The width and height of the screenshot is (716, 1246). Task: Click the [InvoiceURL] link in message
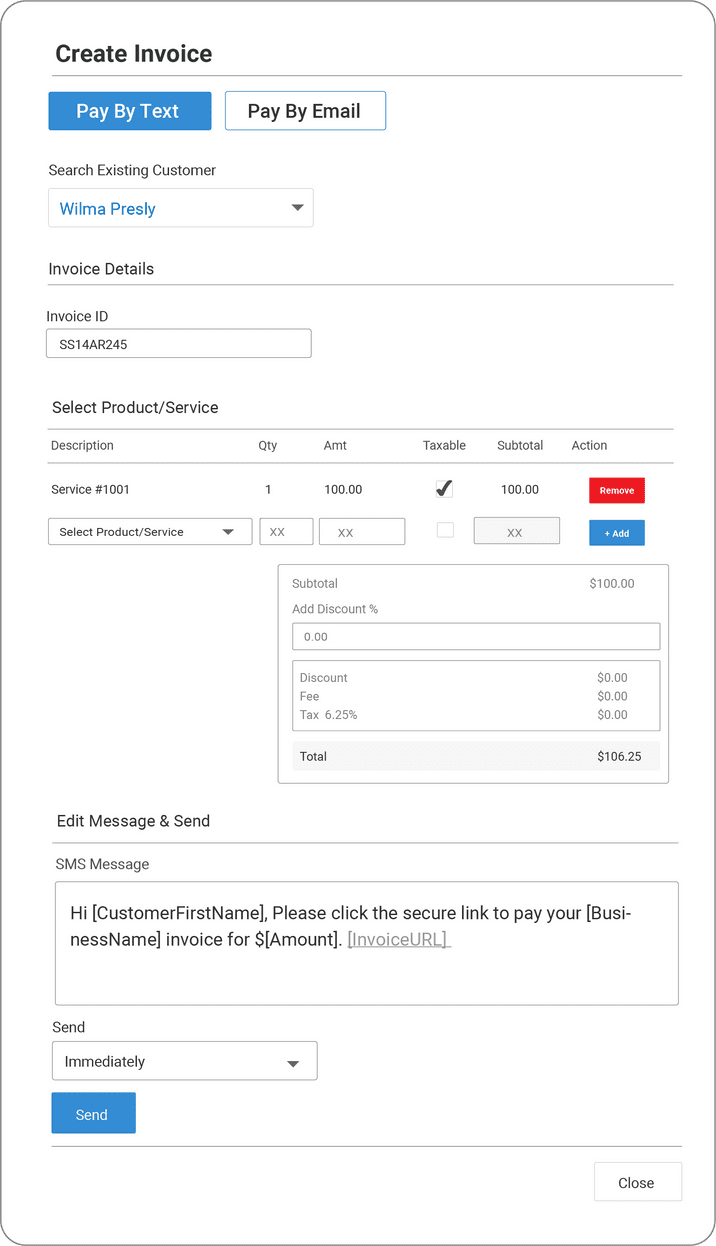(x=399, y=939)
